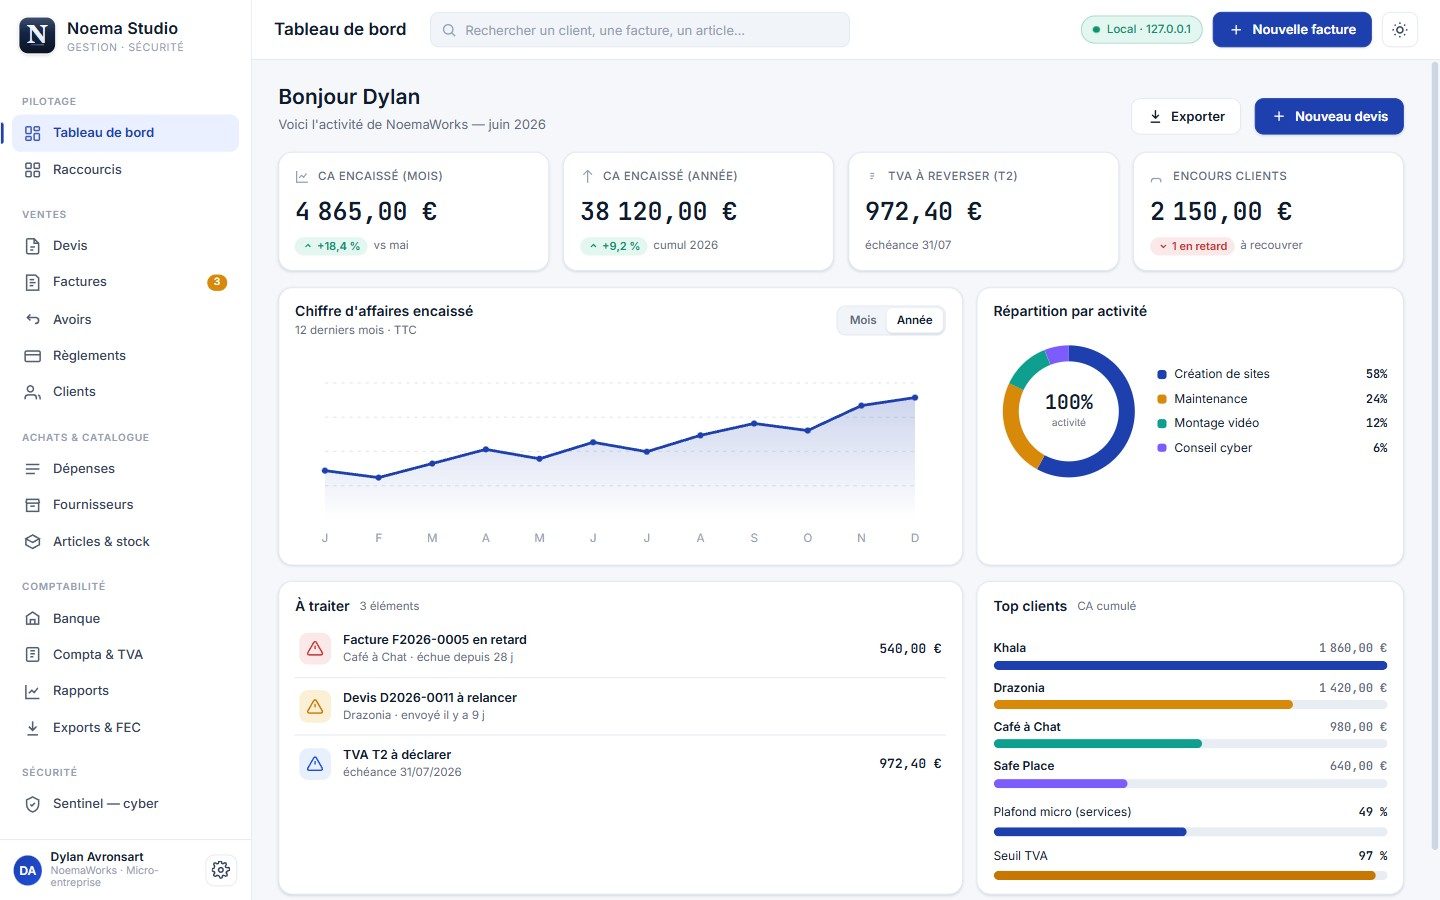
Task: Open Banque in Comptabilité
Action: [x=125, y=619]
